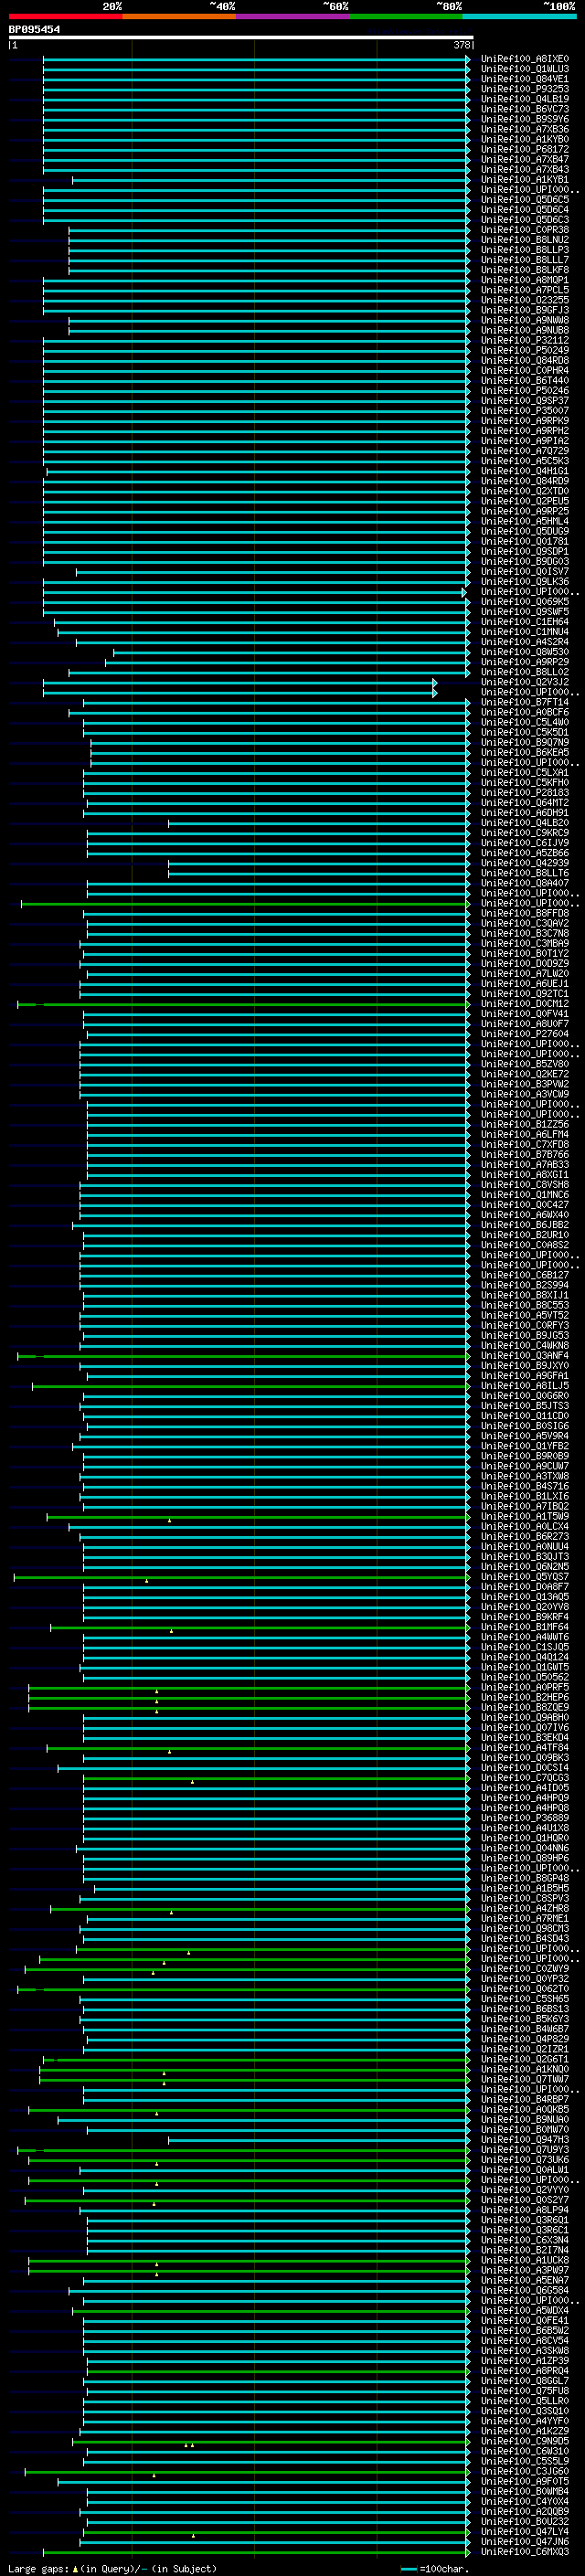The image size is (585, 2576).
Task: Click hit label UniRef100_B9GFJ3
Action: [x=524, y=310]
